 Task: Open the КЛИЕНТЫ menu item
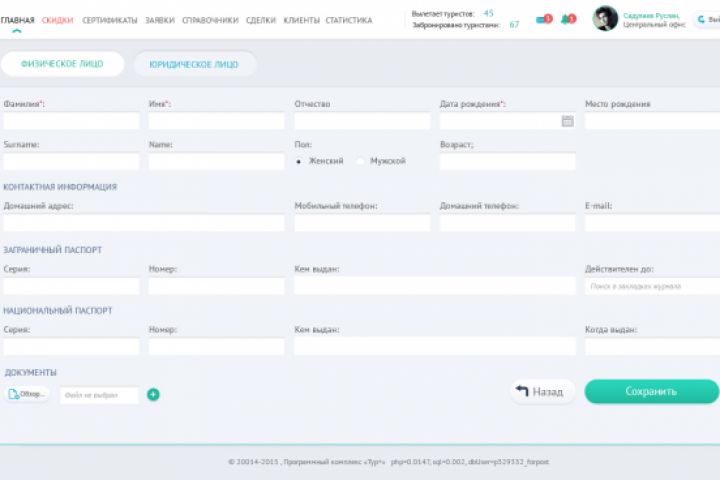pyautogui.click(x=301, y=20)
